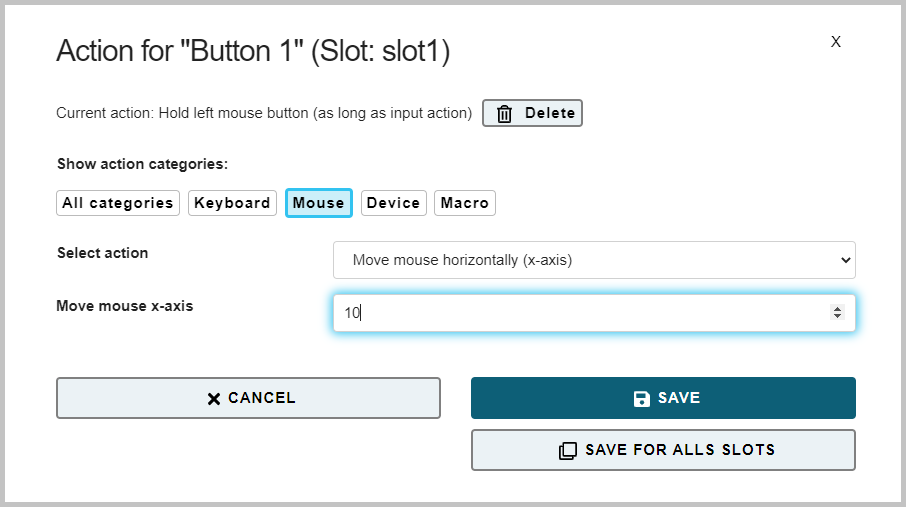906x507 pixels.
Task: Select the Mouse category filter
Action: pos(318,203)
